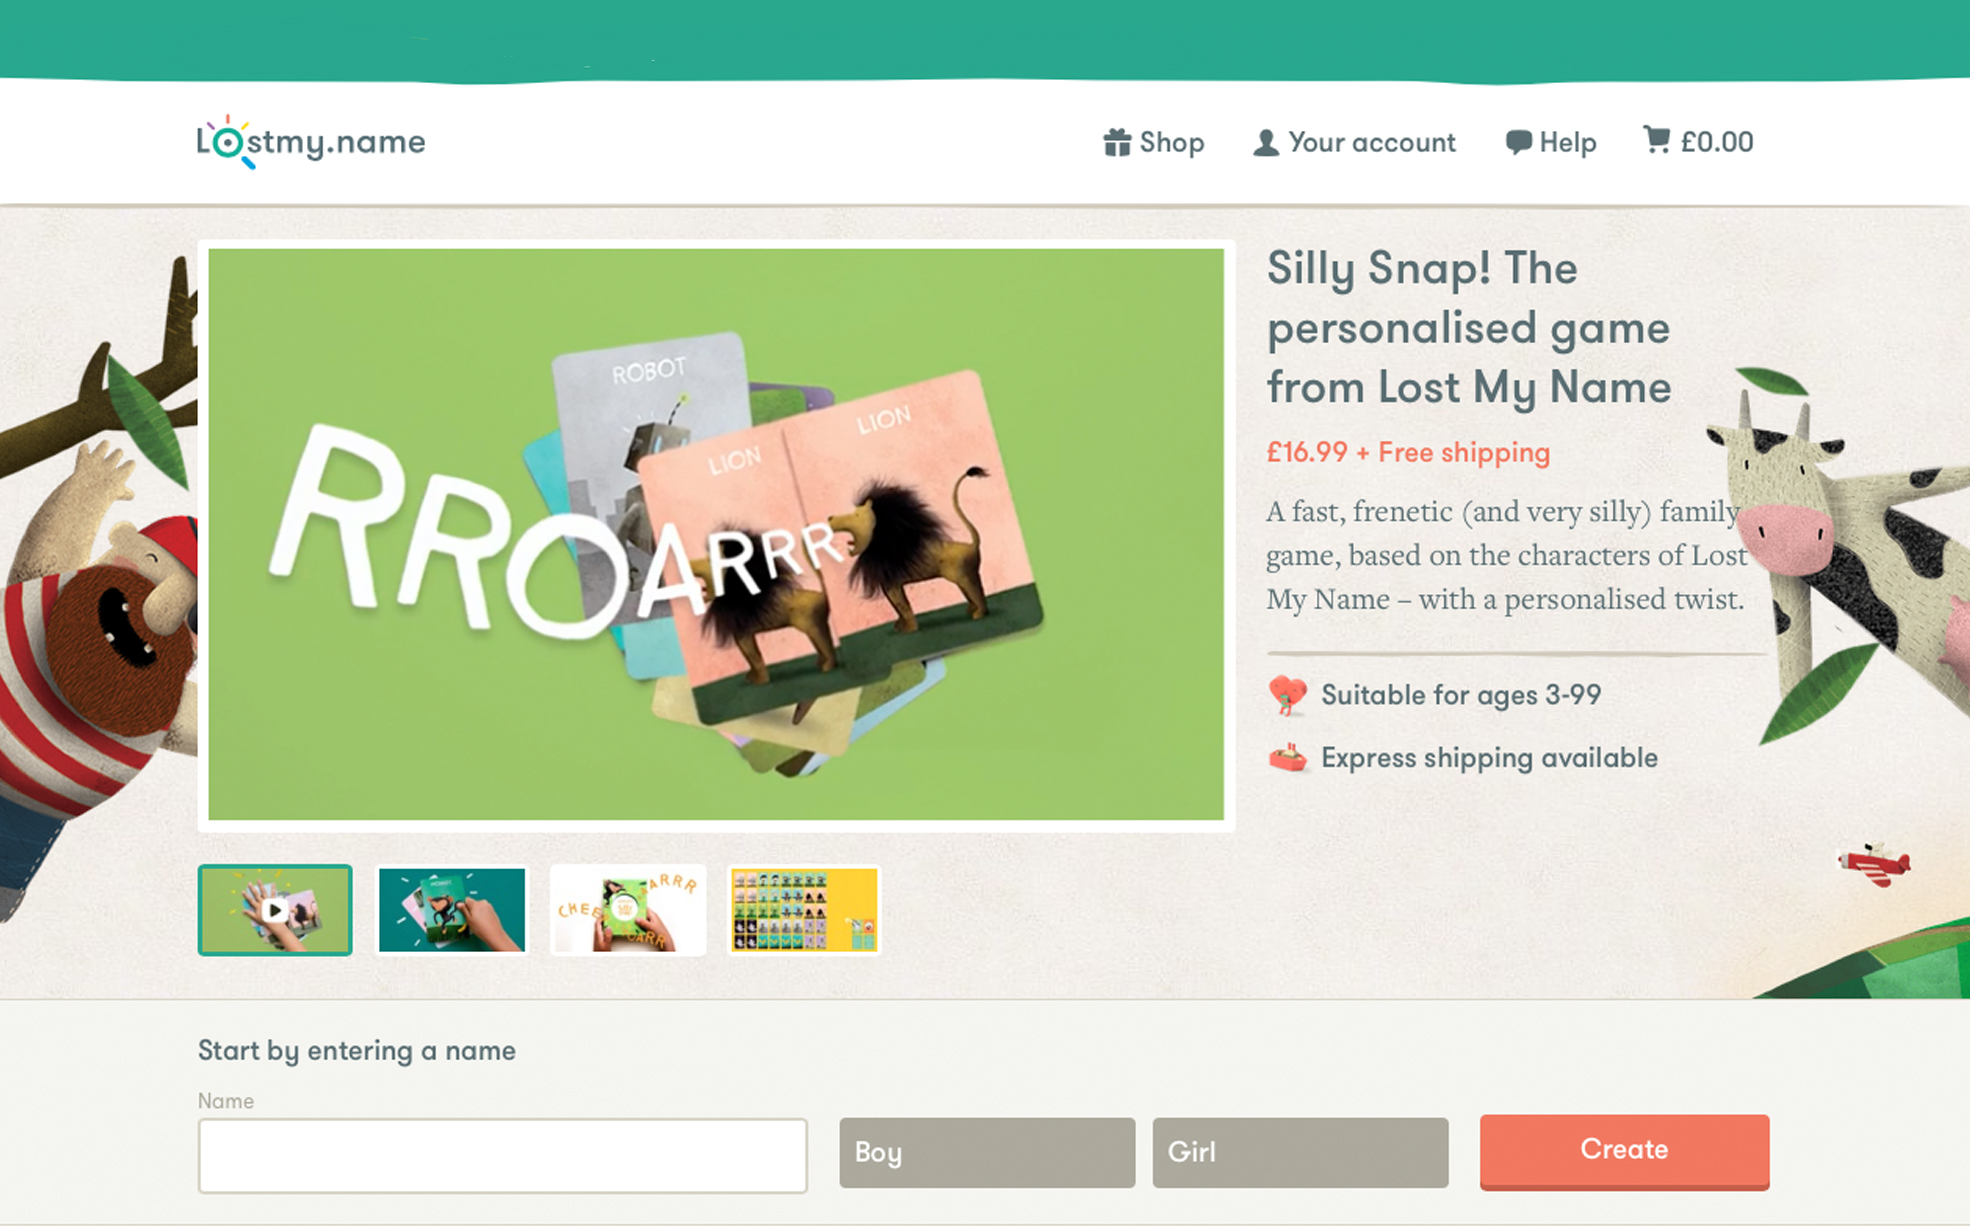Play the video thumbnail with hand
Image resolution: width=1970 pixels, height=1228 pixels.
(x=275, y=910)
